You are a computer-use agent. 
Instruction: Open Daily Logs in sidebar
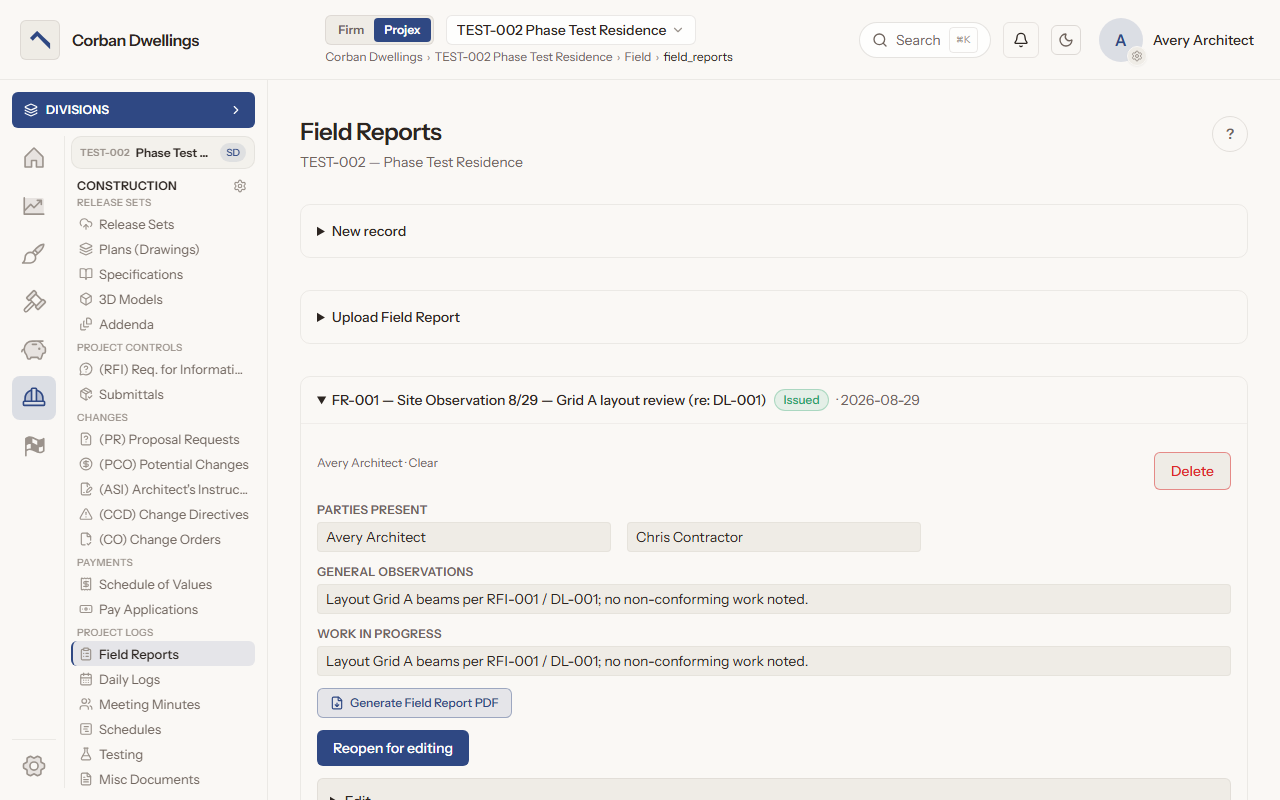[x=162, y=679]
